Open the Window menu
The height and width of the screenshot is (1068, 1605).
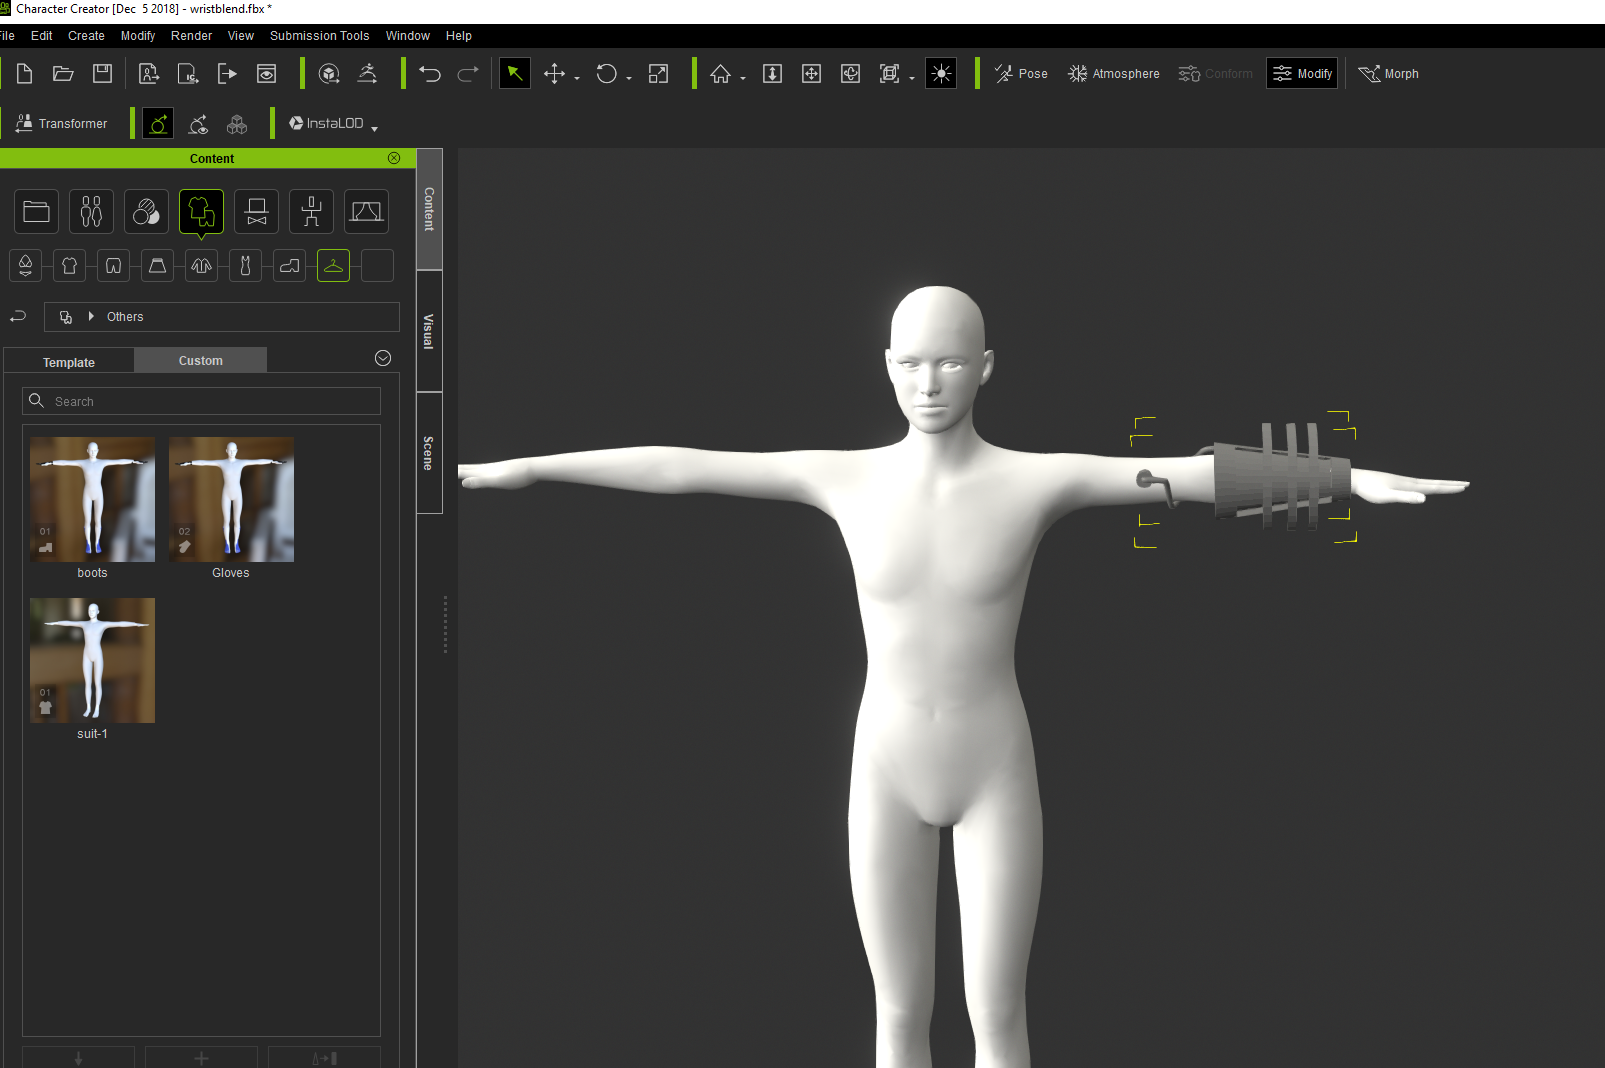pyautogui.click(x=408, y=36)
